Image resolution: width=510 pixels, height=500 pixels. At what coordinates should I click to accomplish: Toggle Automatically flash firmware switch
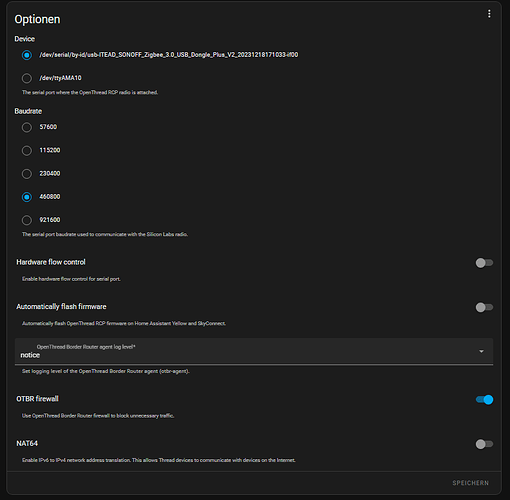coord(484,307)
